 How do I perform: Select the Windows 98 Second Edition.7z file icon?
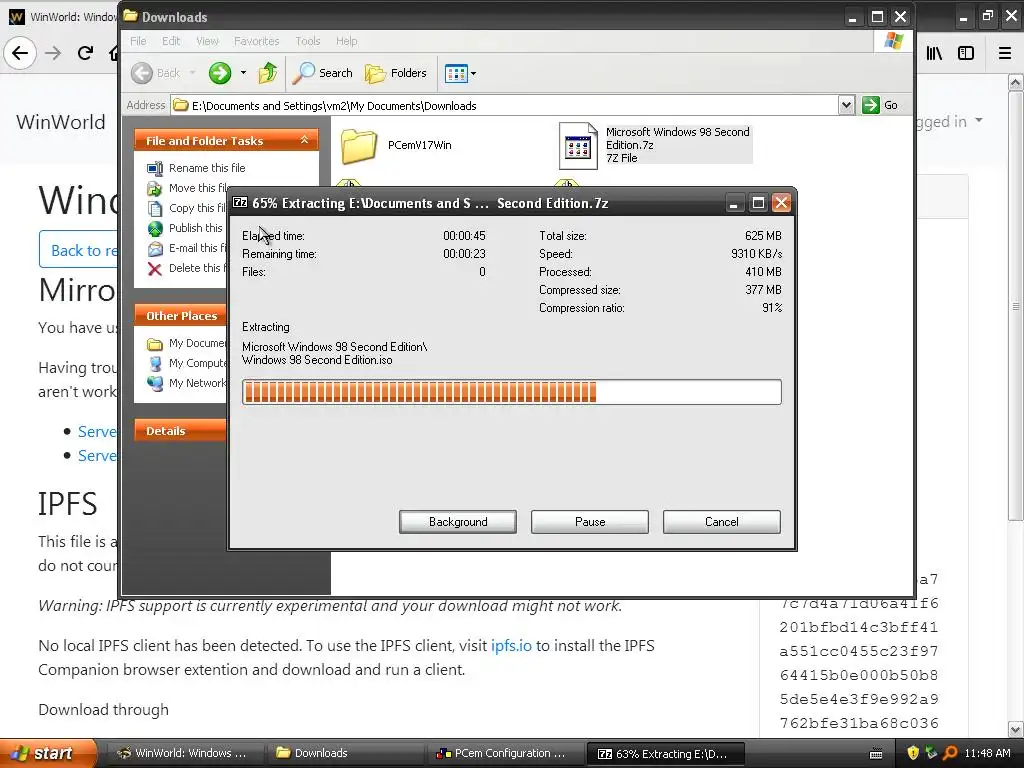578,146
